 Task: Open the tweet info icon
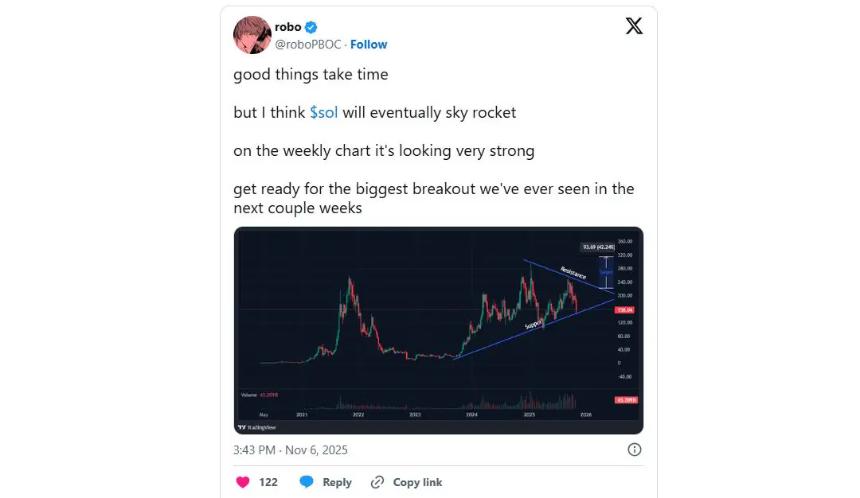[x=634, y=450]
